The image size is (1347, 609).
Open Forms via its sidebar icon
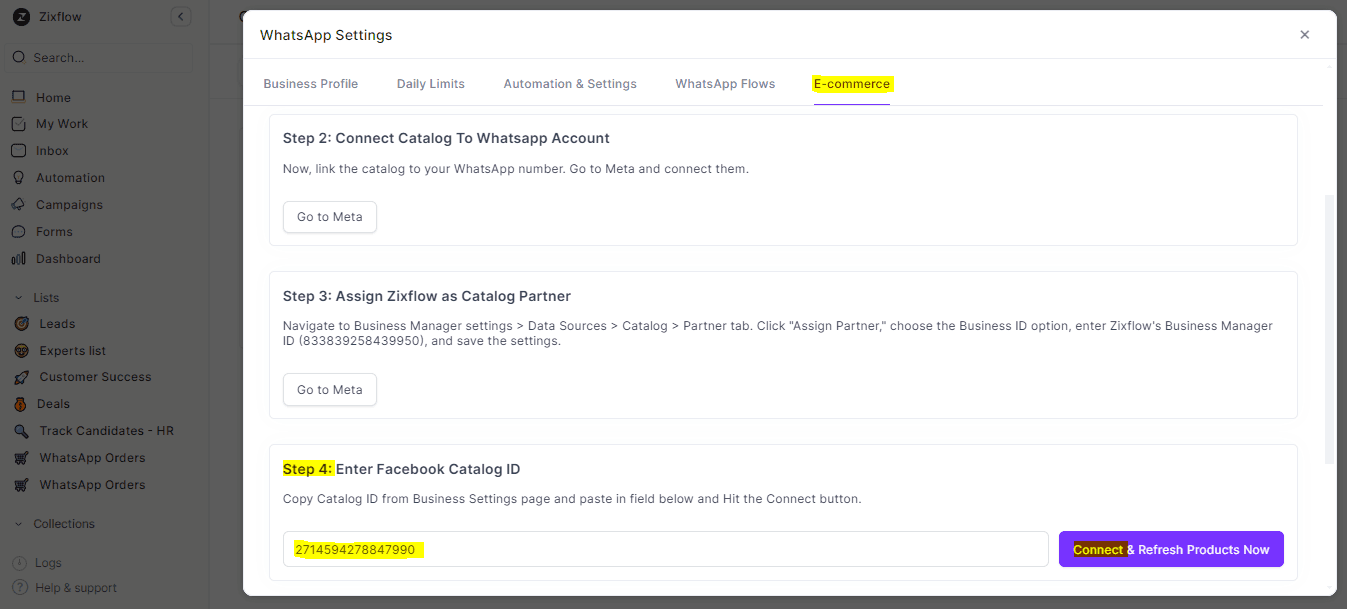18,232
